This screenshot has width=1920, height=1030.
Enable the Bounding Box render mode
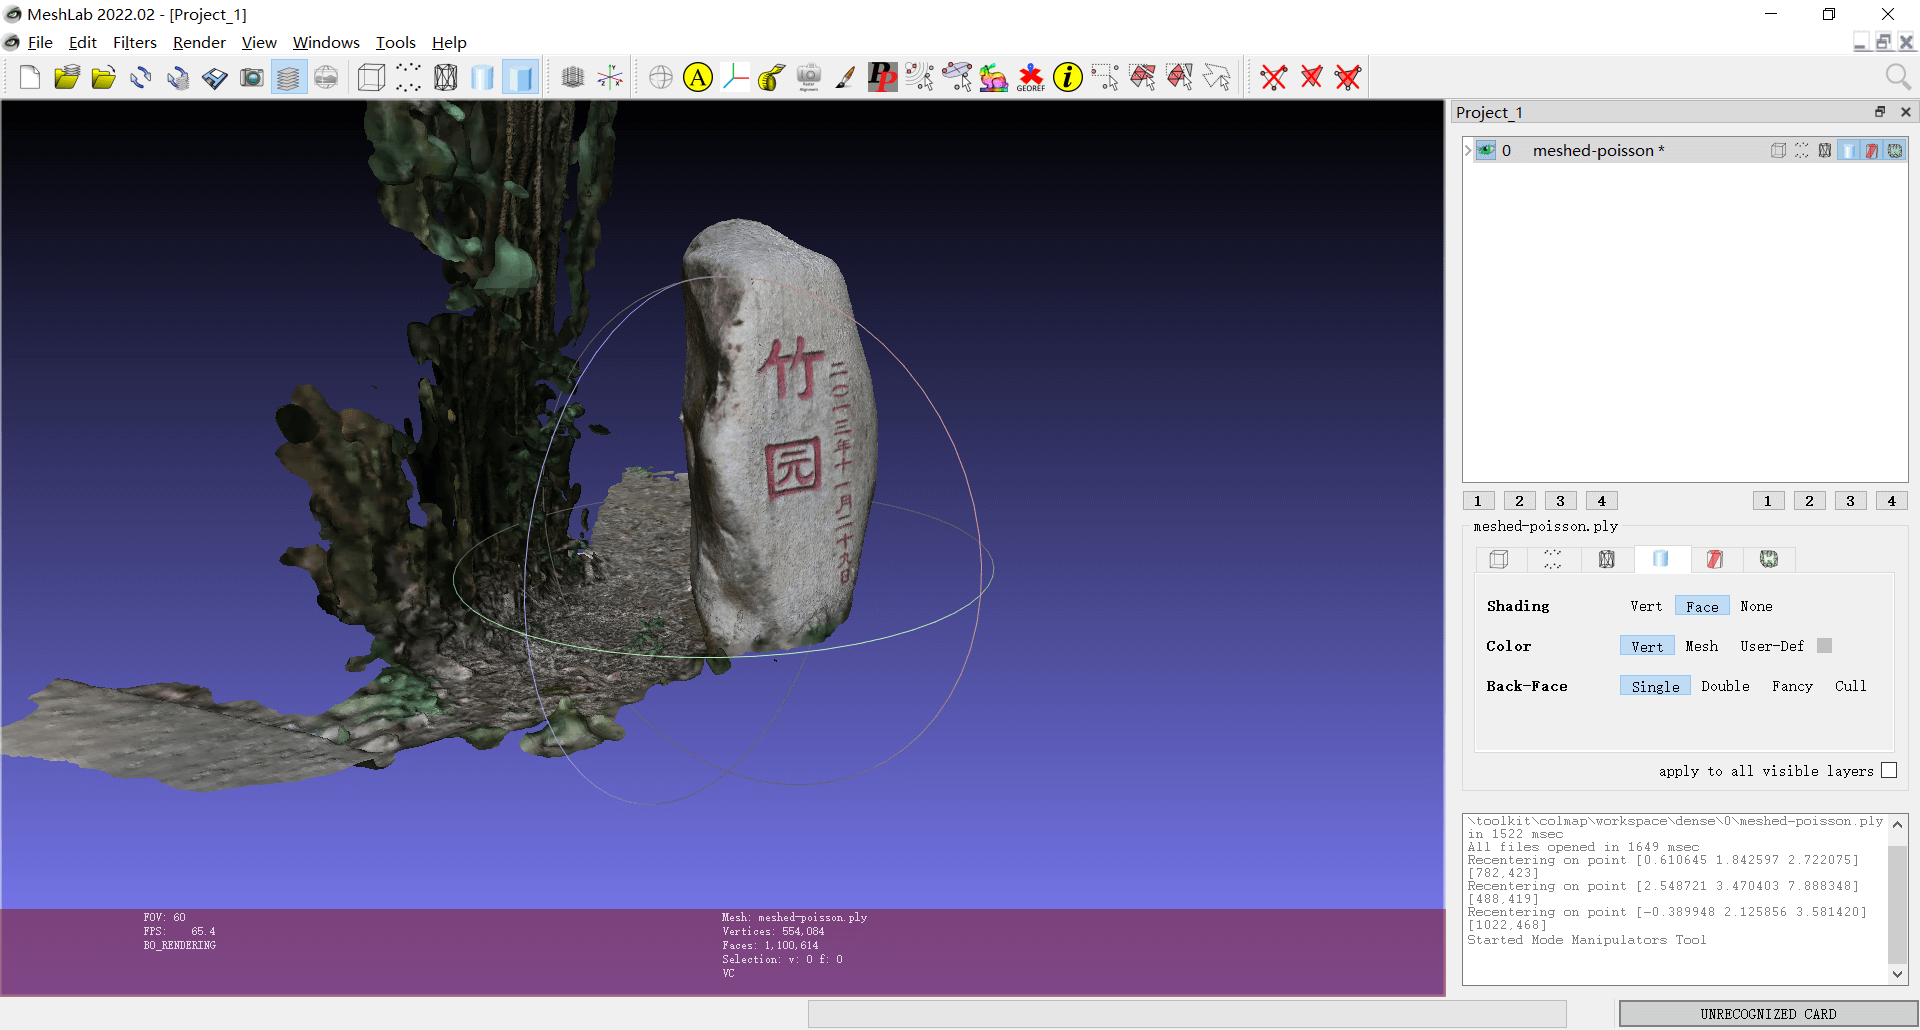pos(371,77)
